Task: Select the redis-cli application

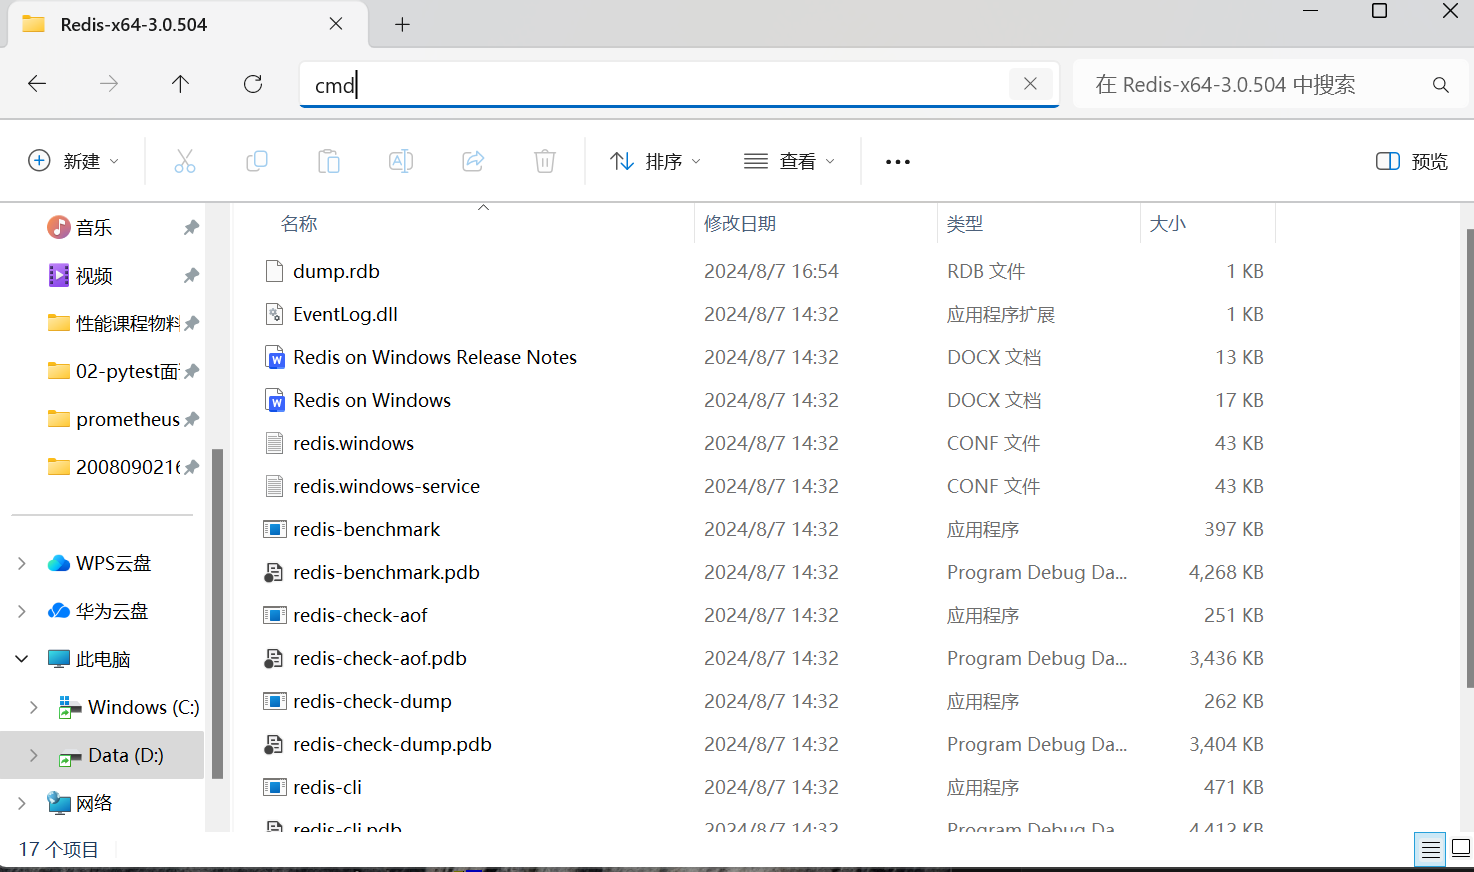Action: [x=327, y=787]
